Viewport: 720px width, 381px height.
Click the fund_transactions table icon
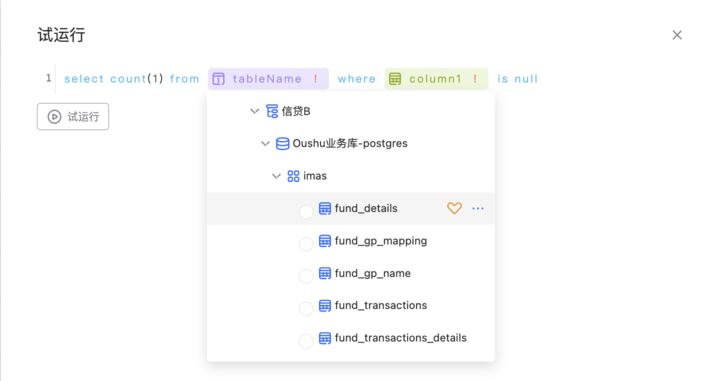point(325,306)
